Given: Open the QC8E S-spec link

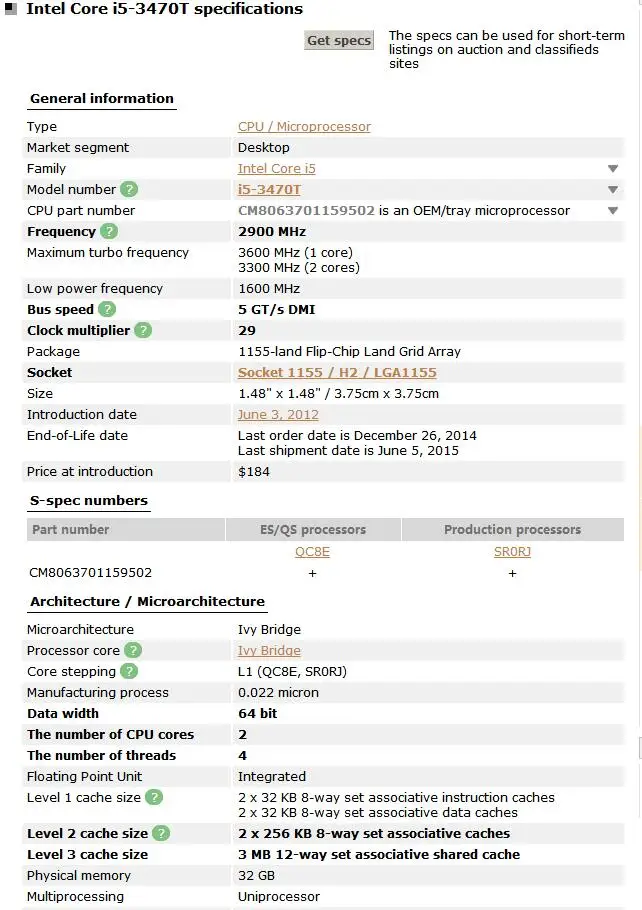Looking at the screenshot, I should (x=312, y=551).
